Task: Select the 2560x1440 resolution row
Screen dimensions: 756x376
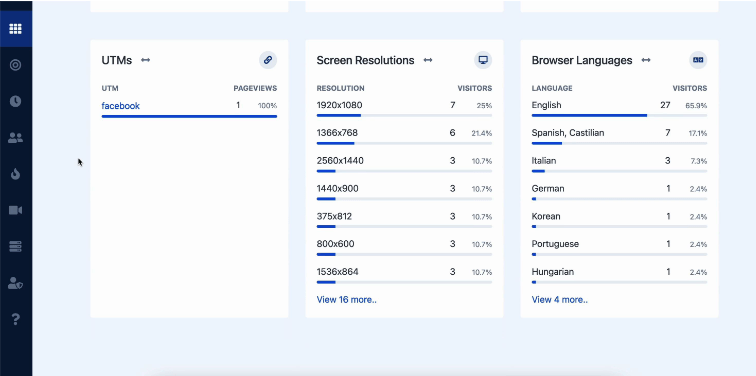Action: (x=404, y=164)
